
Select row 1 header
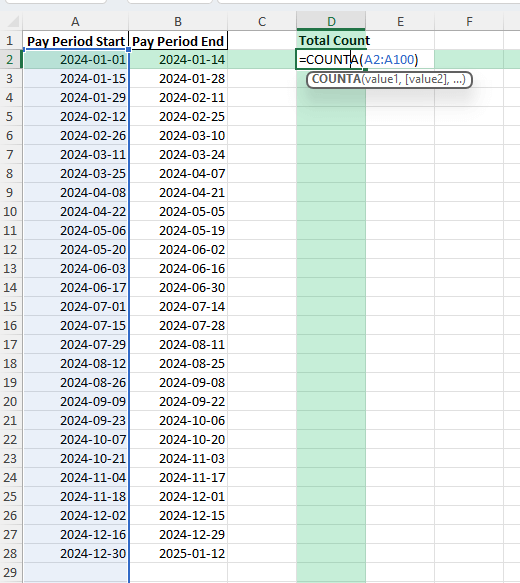point(10,40)
